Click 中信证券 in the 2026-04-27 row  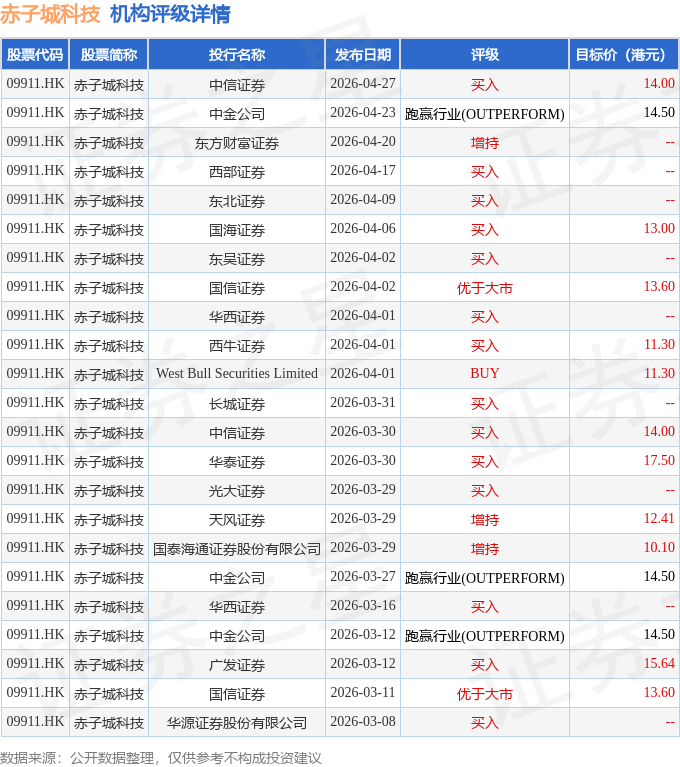point(237,85)
